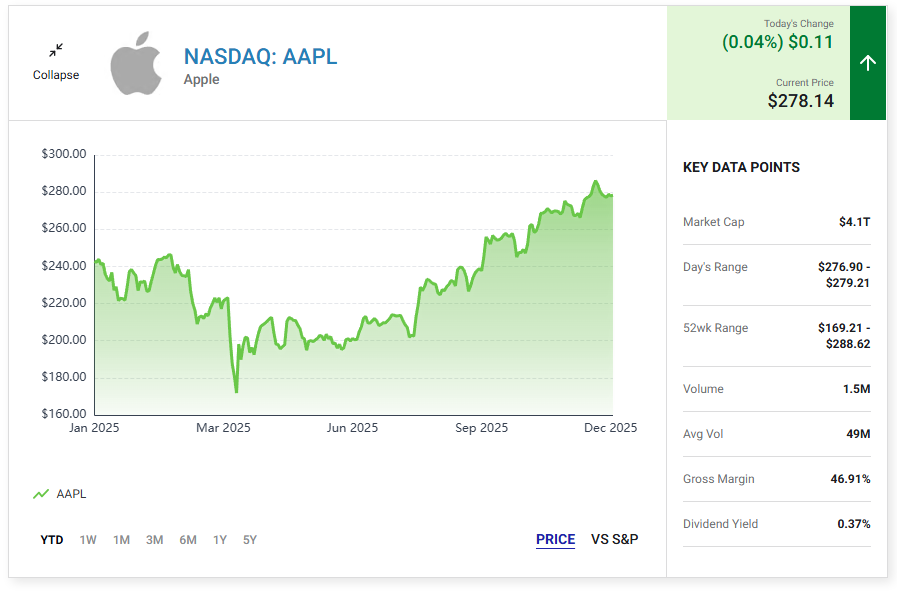Click the Avg Vol label
Image resolution: width=897 pixels, height=591 pixels.
coord(703,434)
